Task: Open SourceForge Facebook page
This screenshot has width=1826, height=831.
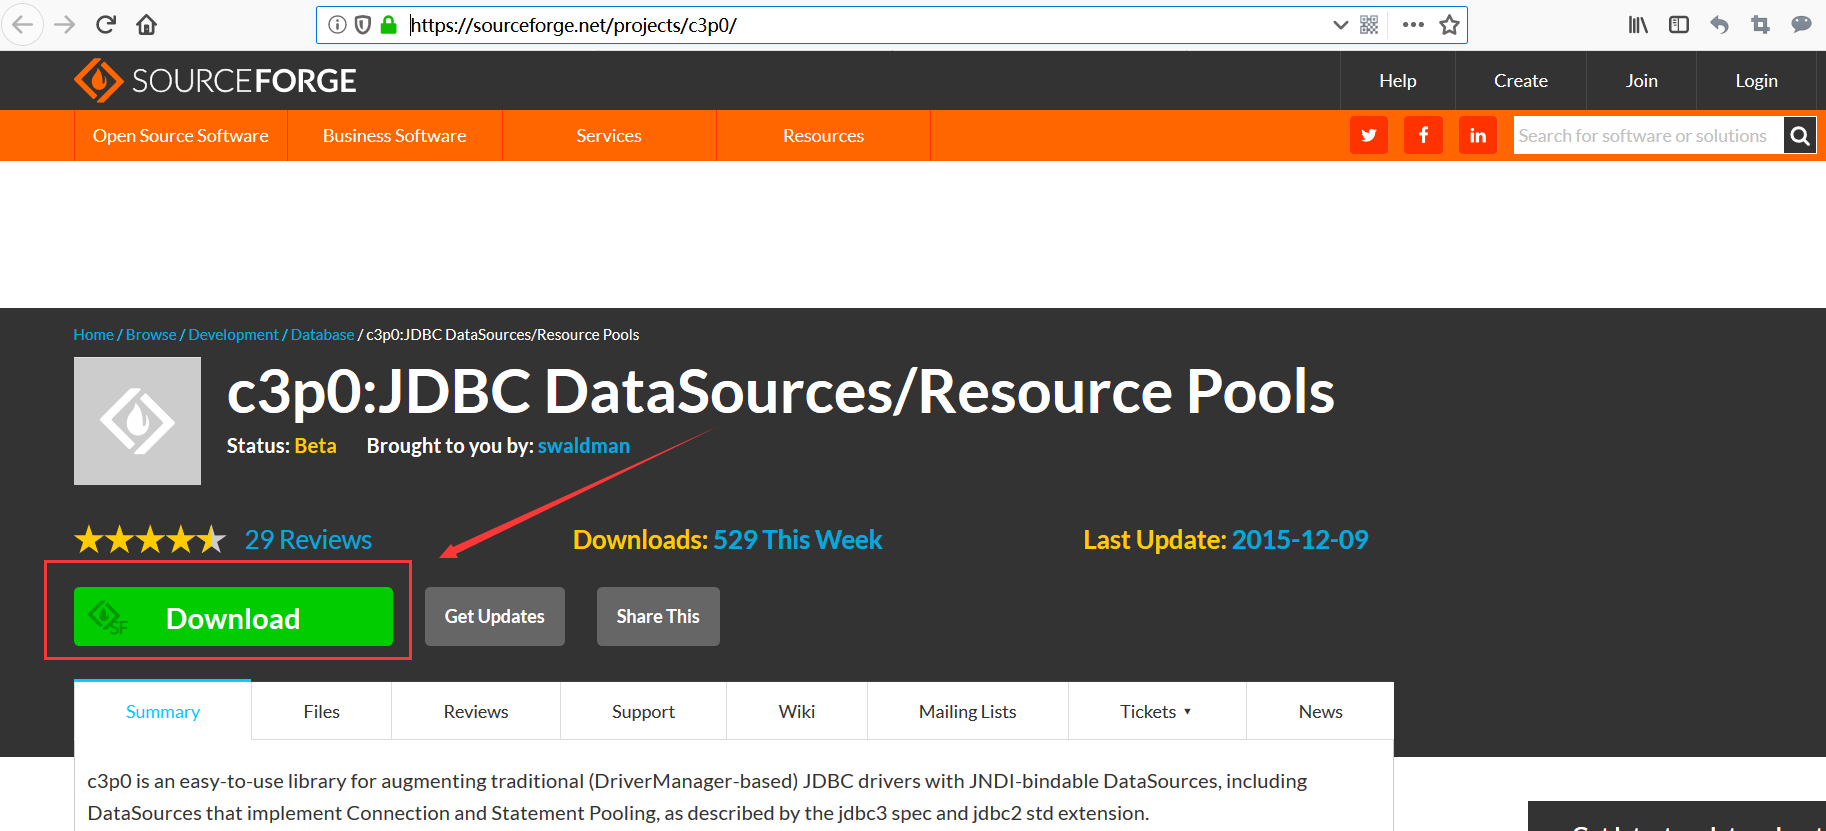Action: pyautogui.click(x=1423, y=135)
